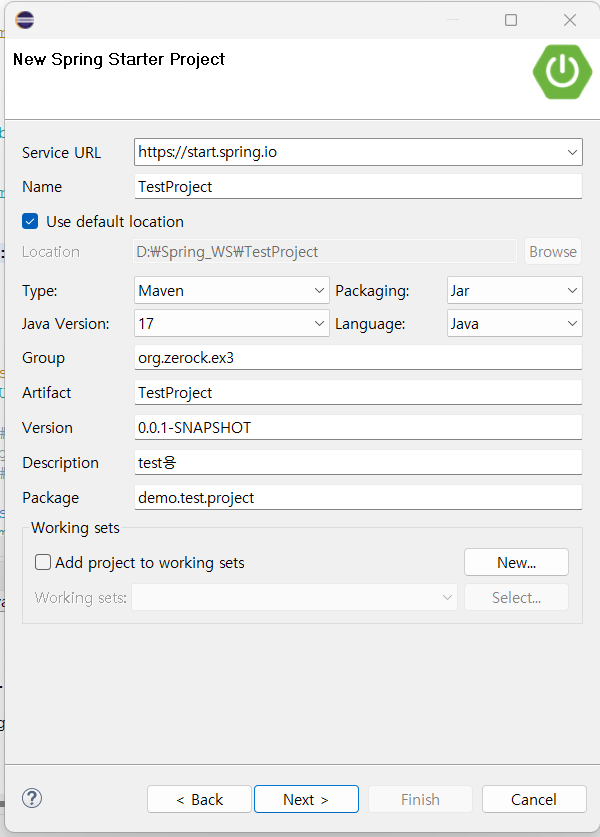Click the Group field org.zerock.ex3

coord(358,358)
